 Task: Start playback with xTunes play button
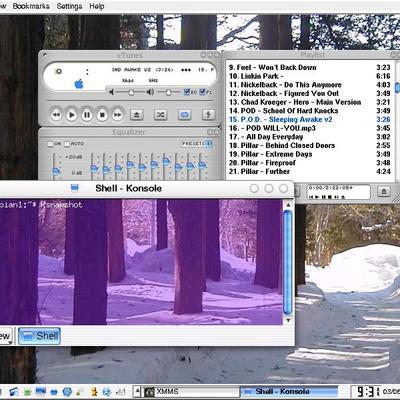pyautogui.click(x=71, y=115)
